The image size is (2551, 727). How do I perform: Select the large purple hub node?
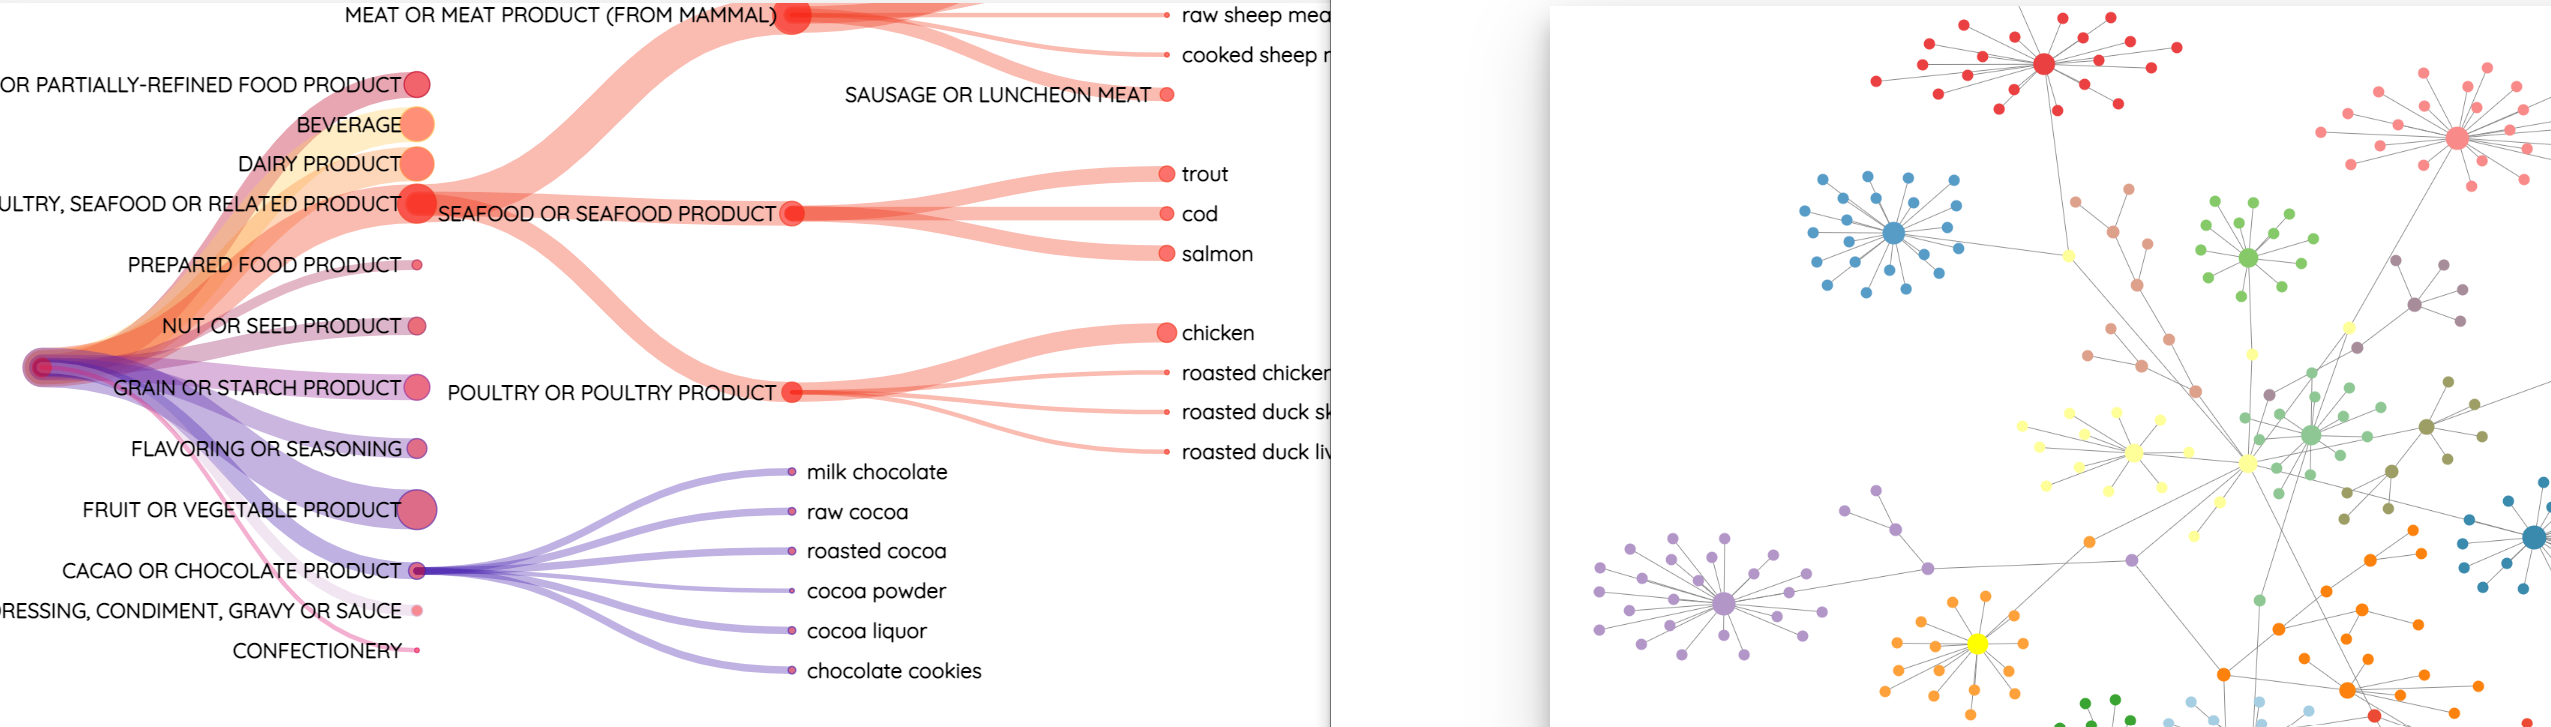[1723, 603]
